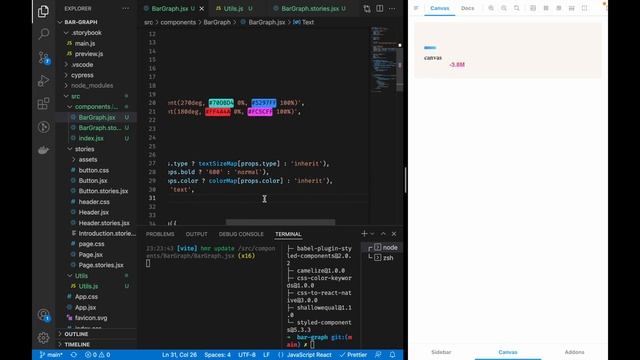Image resolution: width=640 pixels, height=360 pixels.
Task: Maximize the terminal panel with the caret
Action: pos(383,233)
